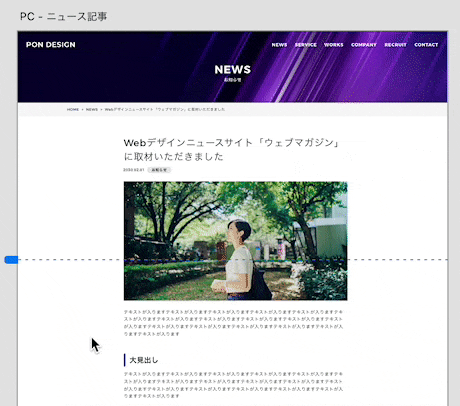
Task: Select the 大見出し heading
Action: (x=144, y=360)
